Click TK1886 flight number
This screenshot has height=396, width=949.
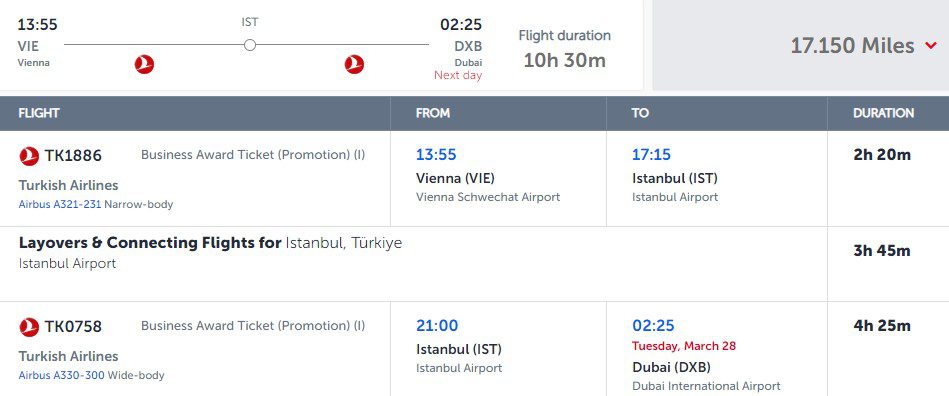[x=73, y=156]
